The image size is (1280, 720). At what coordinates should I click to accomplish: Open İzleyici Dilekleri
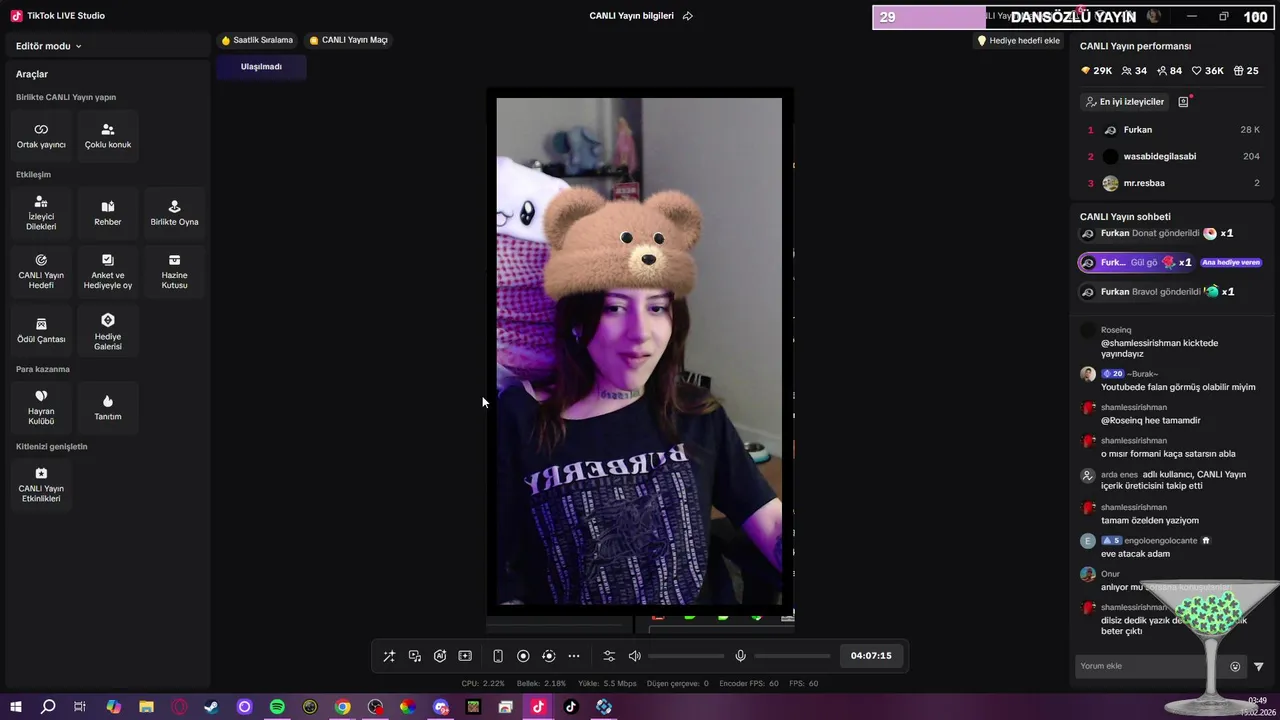[x=41, y=213]
